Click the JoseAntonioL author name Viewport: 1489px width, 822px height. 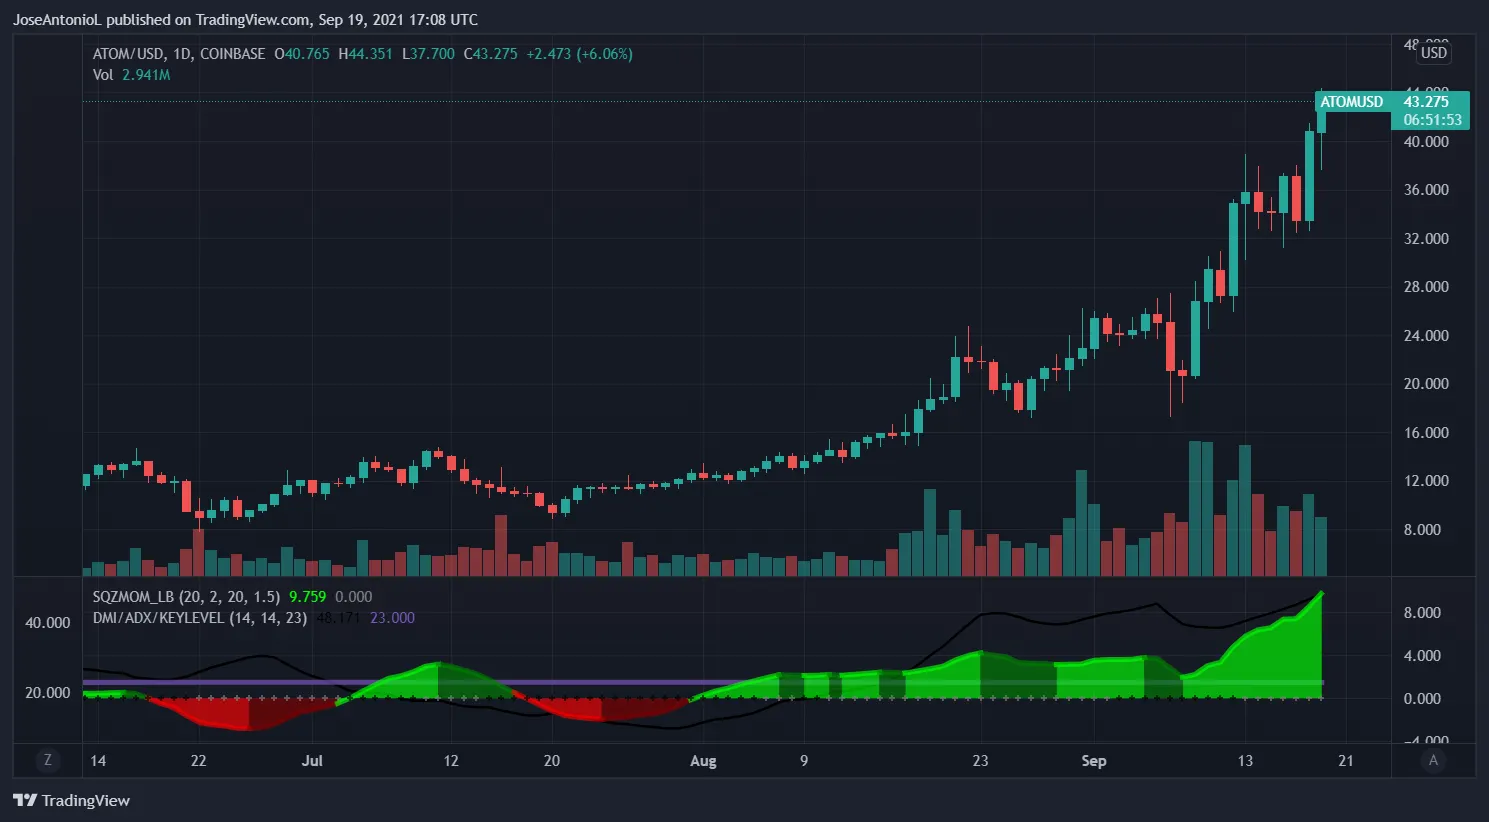(57, 20)
